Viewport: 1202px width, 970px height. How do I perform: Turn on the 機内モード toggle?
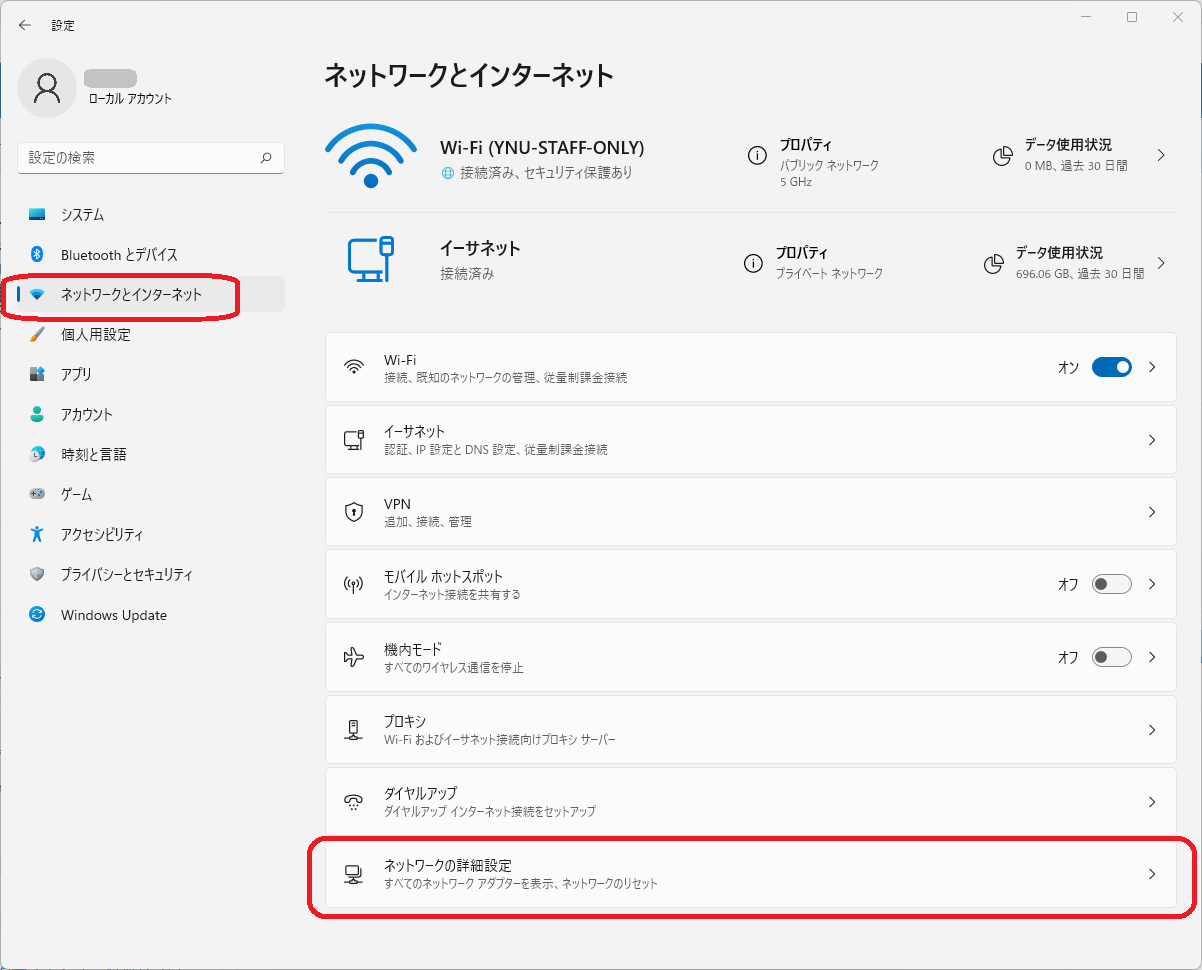[1111, 657]
